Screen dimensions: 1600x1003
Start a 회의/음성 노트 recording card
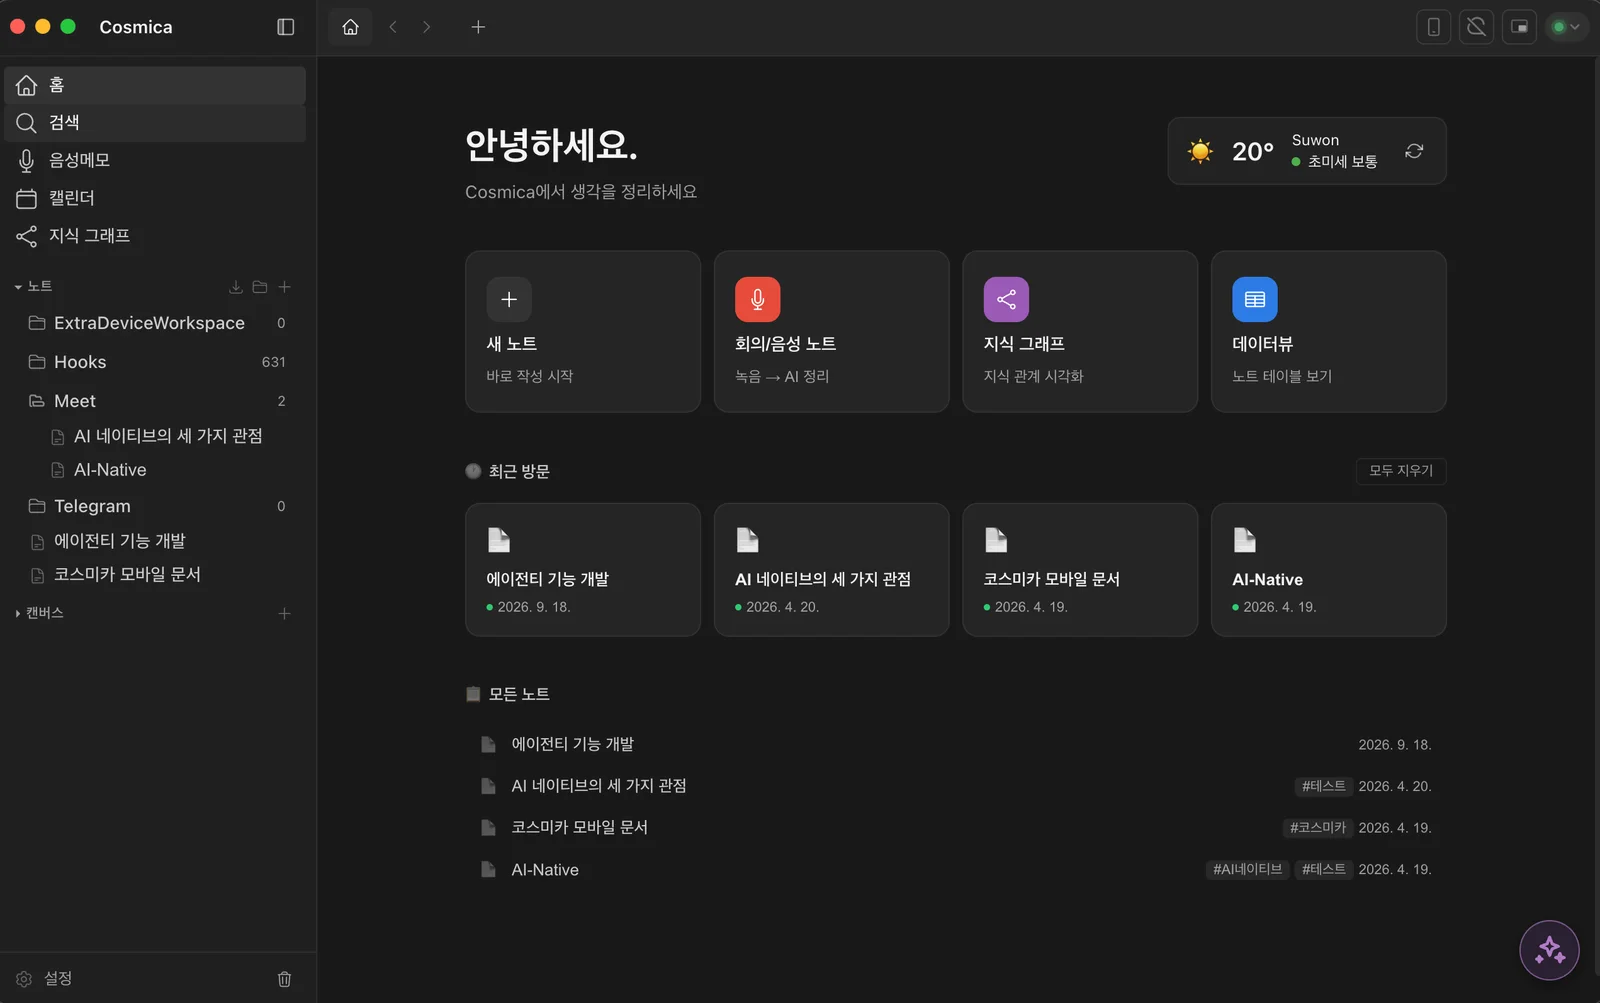click(x=831, y=331)
